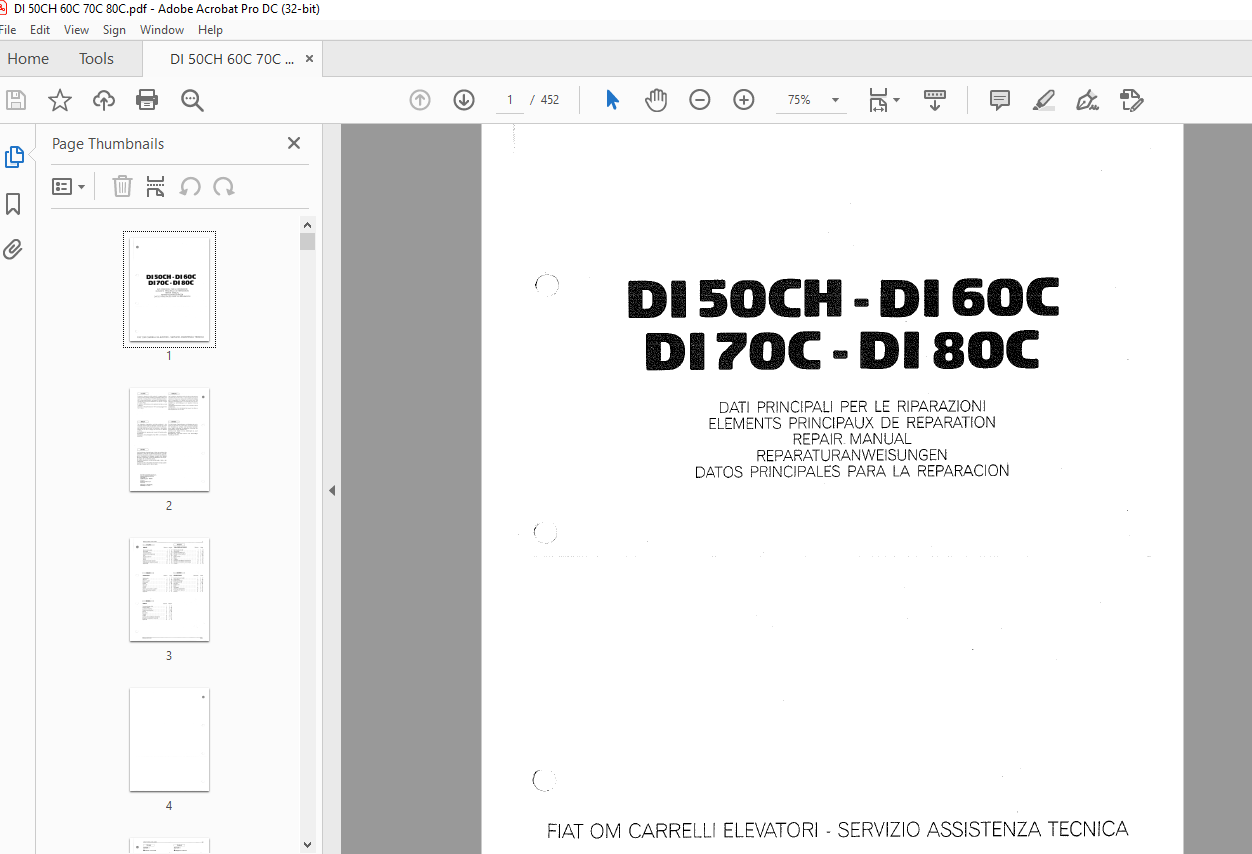
Task: Select the DI 50CH 60C 70C document tab
Action: [232, 59]
